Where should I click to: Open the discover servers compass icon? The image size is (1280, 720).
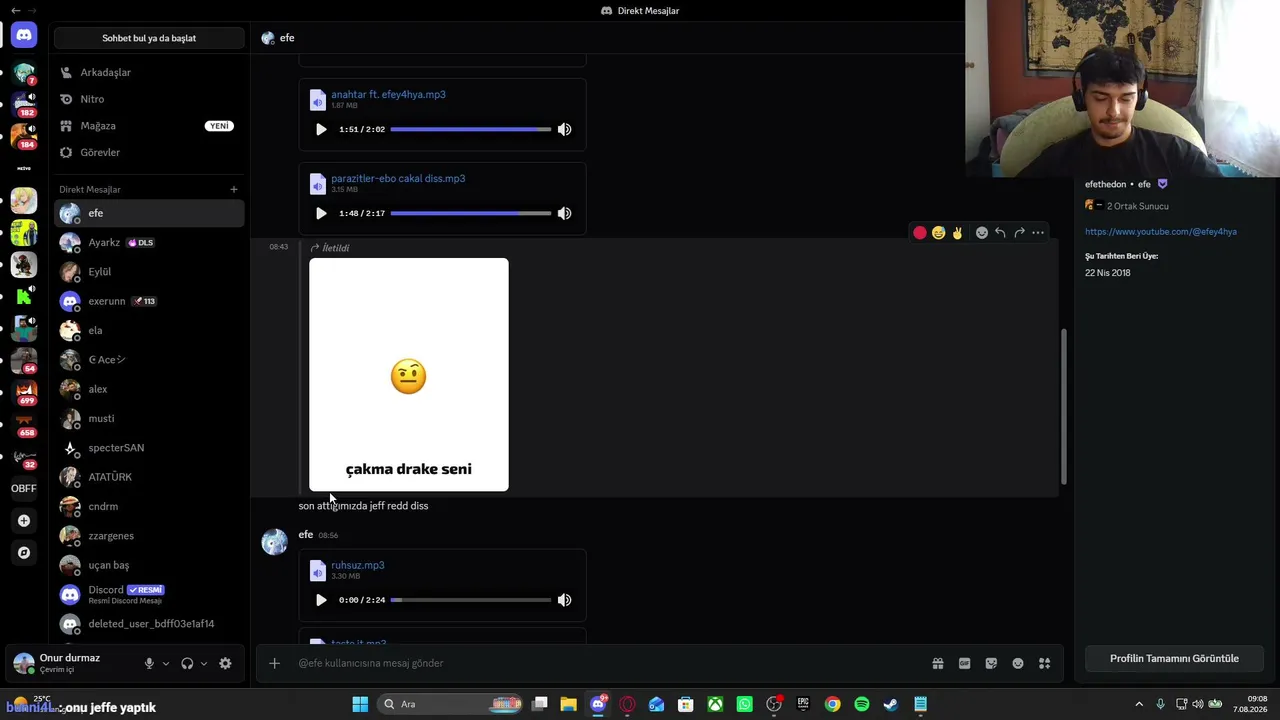pos(24,553)
